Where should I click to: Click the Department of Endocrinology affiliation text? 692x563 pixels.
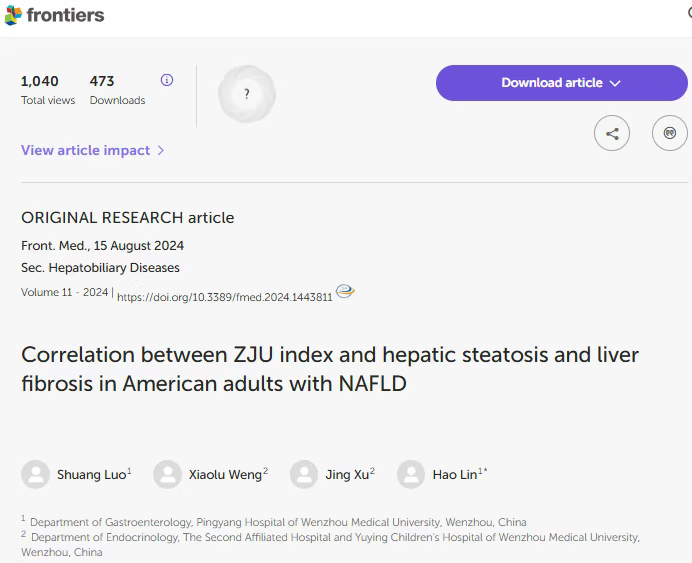click(331, 544)
